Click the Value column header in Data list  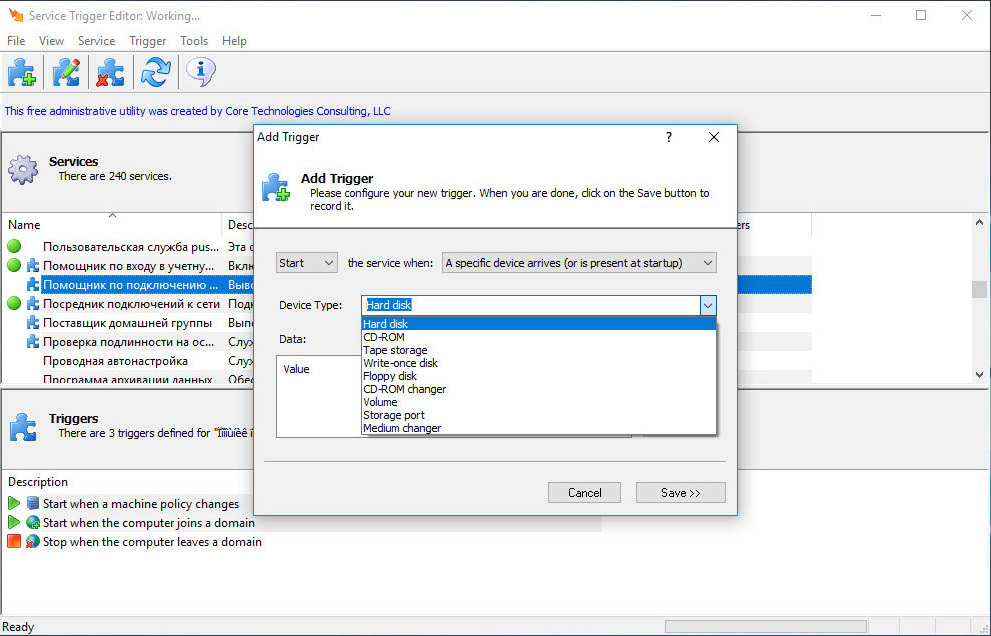coord(296,369)
